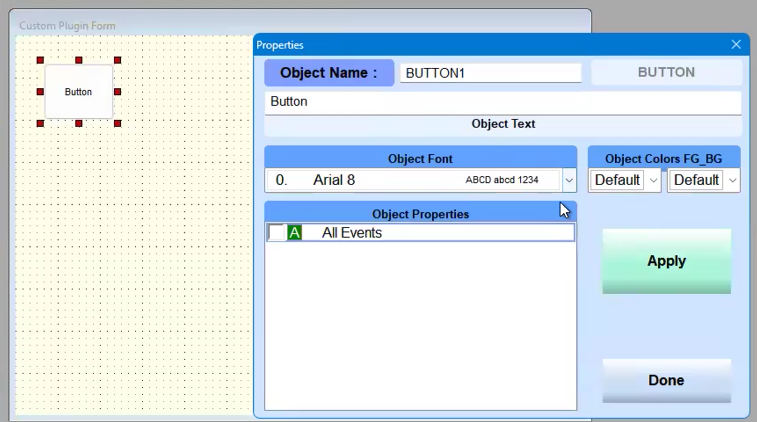Click the left-middle resize handle of Button
Image resolution: width=757 pixels, height=422 pixels.
pos(41,92)
